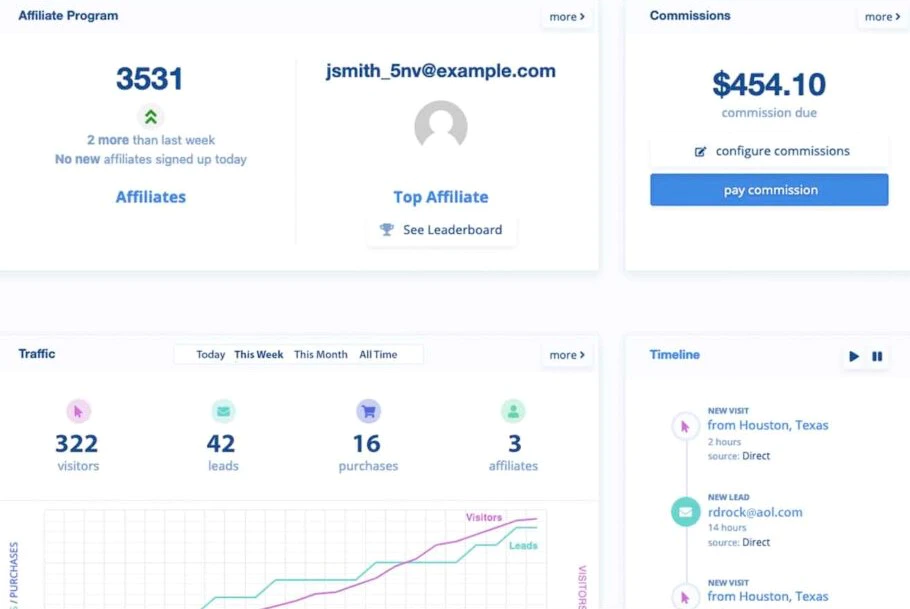Open rdrock@aol.com lead entry
The width and height of the screenshot is (910, 609).
[x=755, y=512]
